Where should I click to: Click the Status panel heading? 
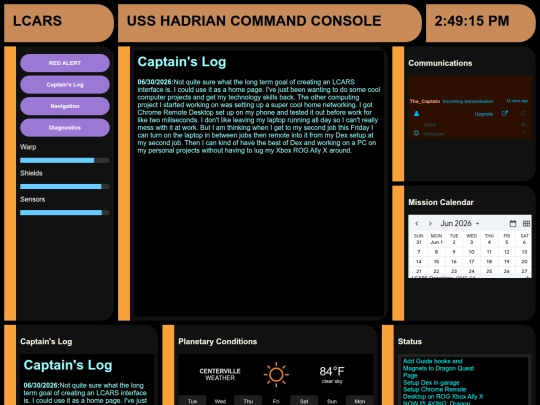410,341
